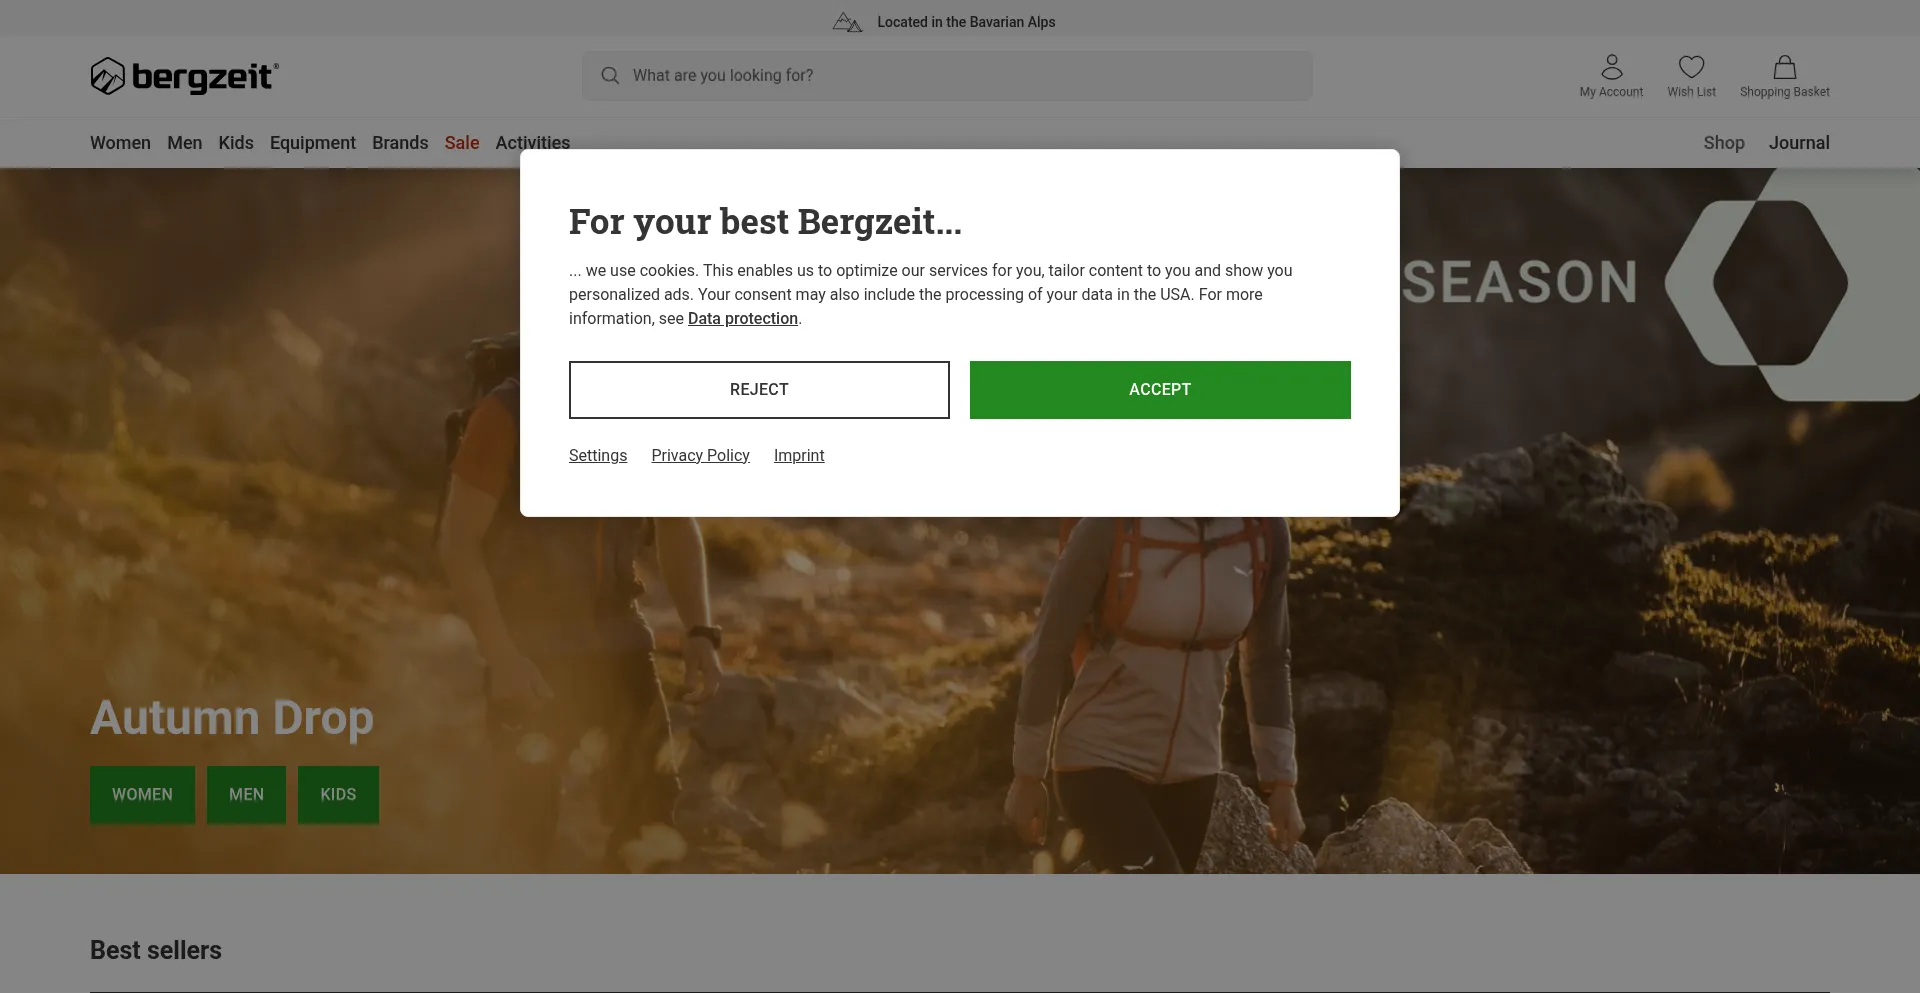Image resolution: width=1920 pixels, height=993 pixels.
Task: Open the Activities menu
Action: [533, 143]
